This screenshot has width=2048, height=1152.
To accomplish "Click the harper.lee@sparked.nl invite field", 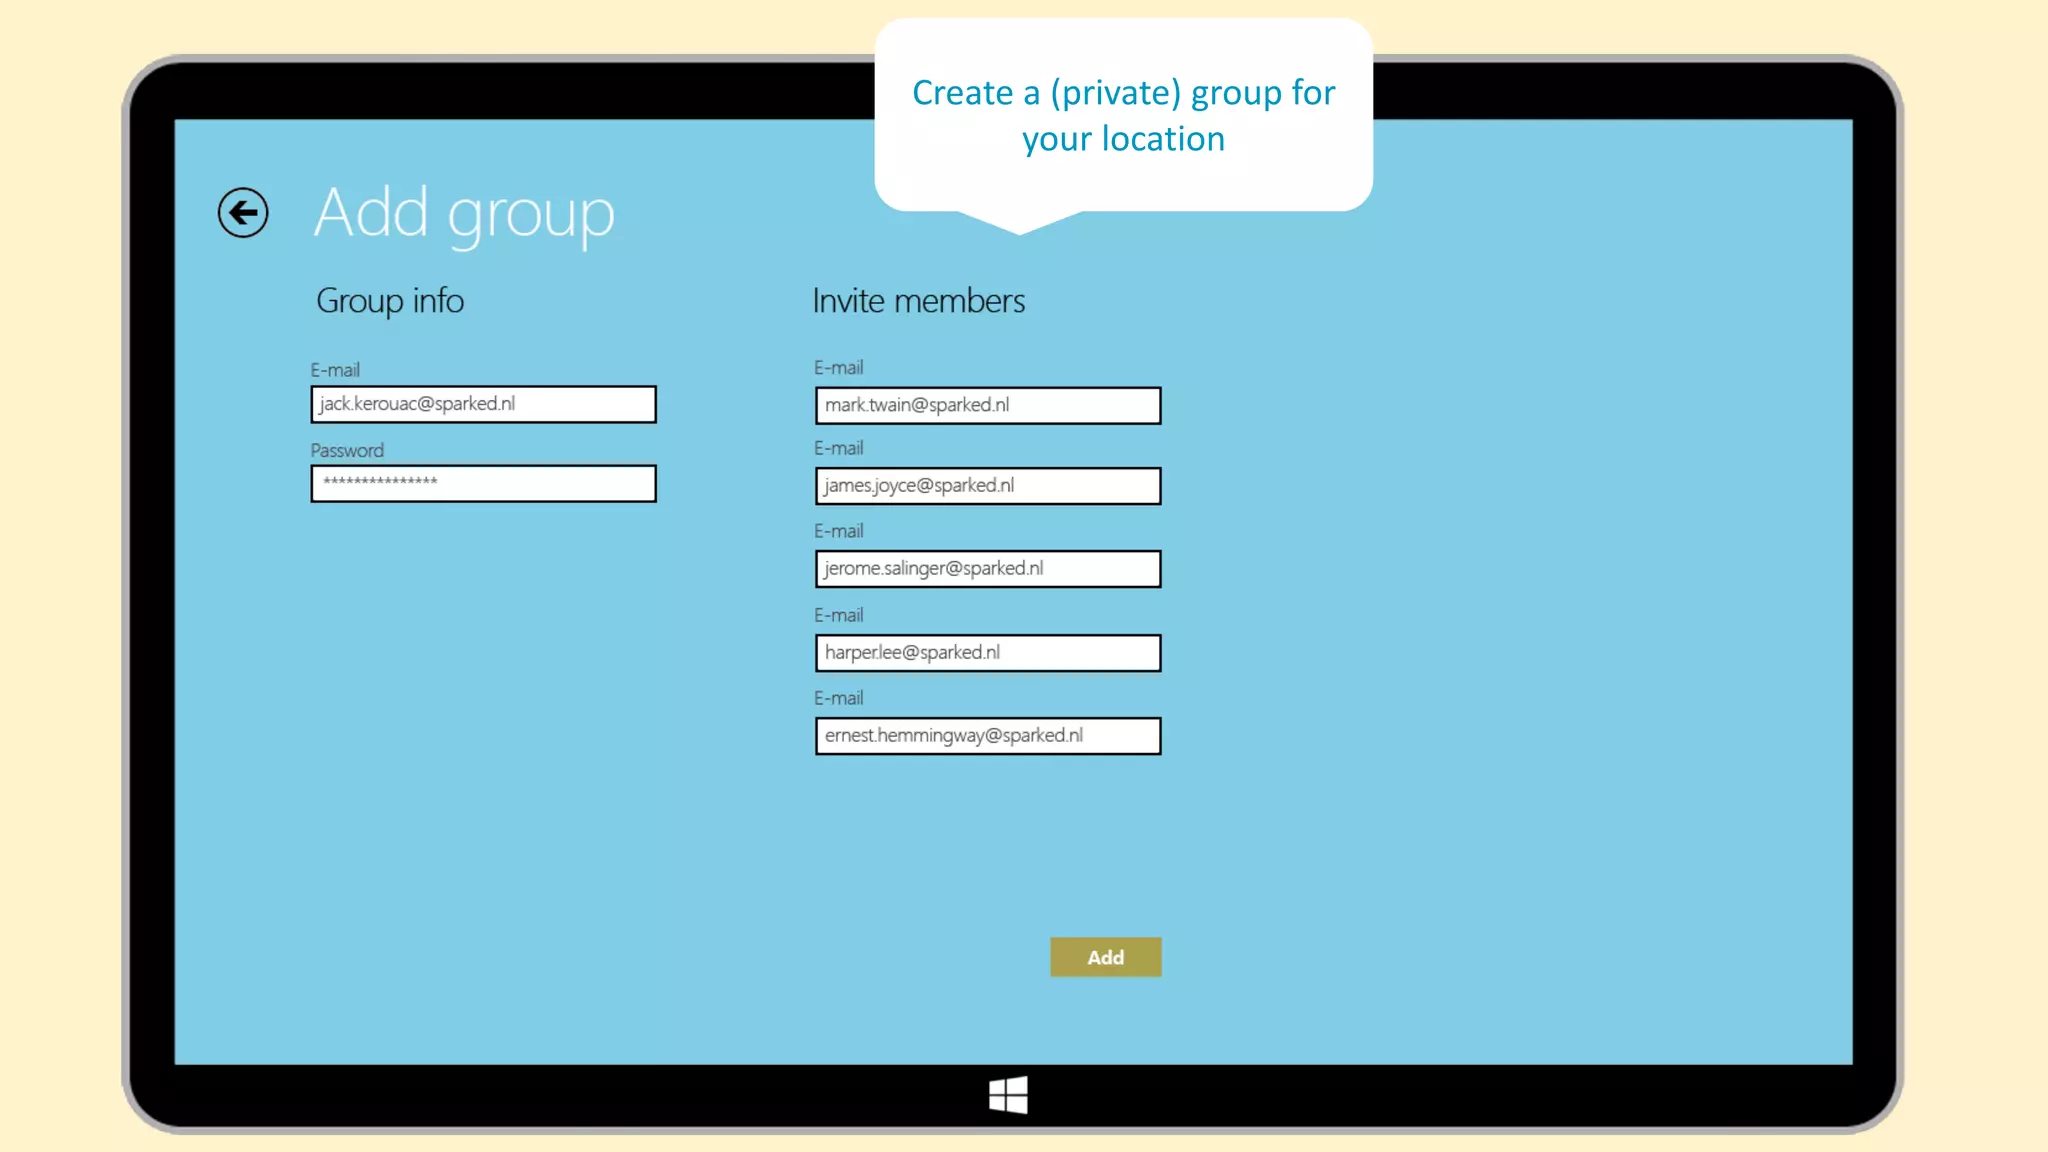I will tap(988, 652).
